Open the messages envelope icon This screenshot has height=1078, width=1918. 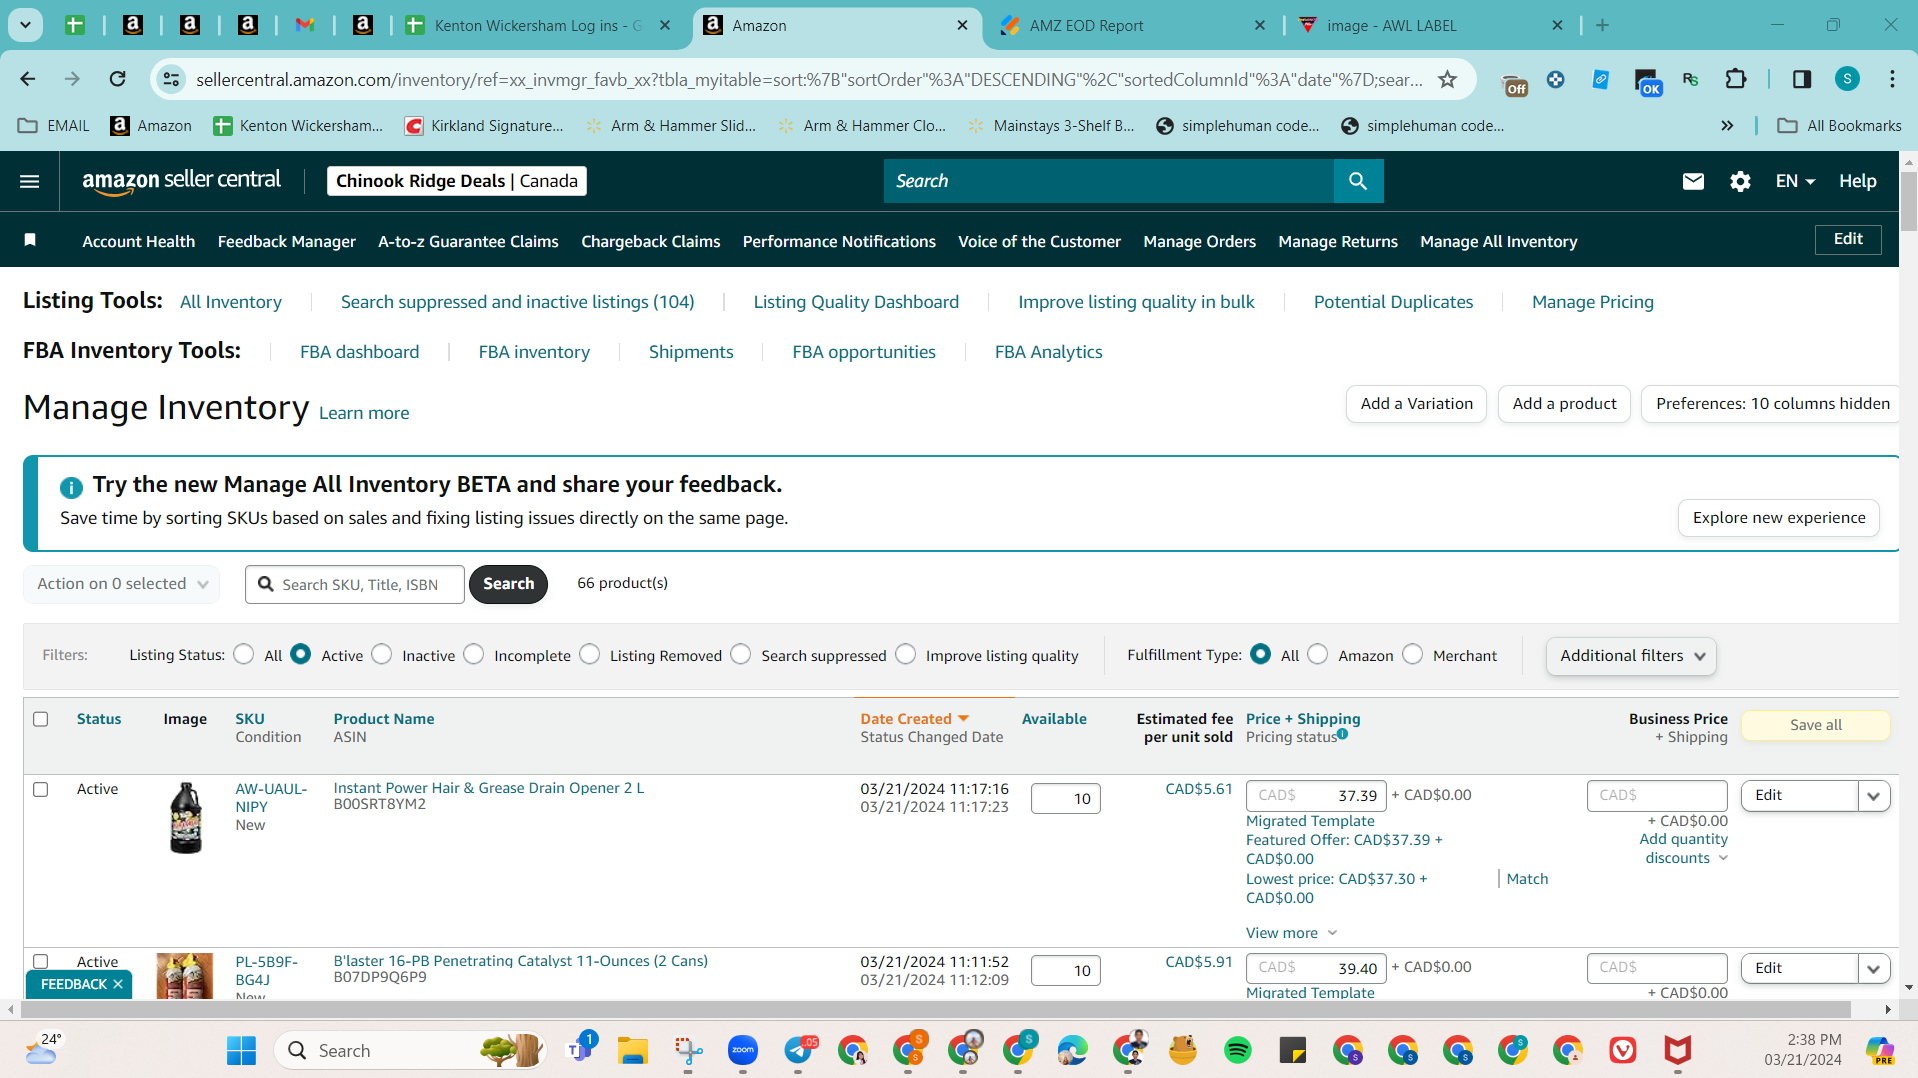[x=1693, y=181]
